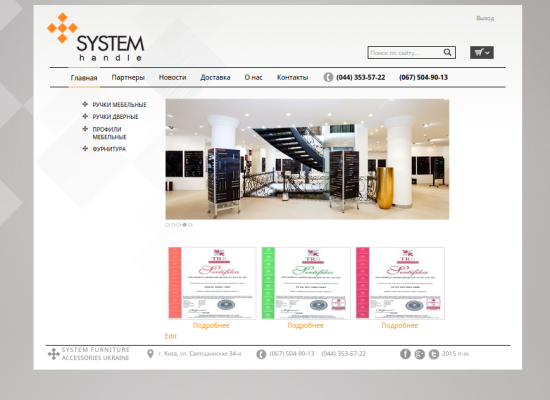The height and width of the screenshot is (400, 550).
Task: Click the Google Plus icon in footer
Action: (x=420, y=354)
